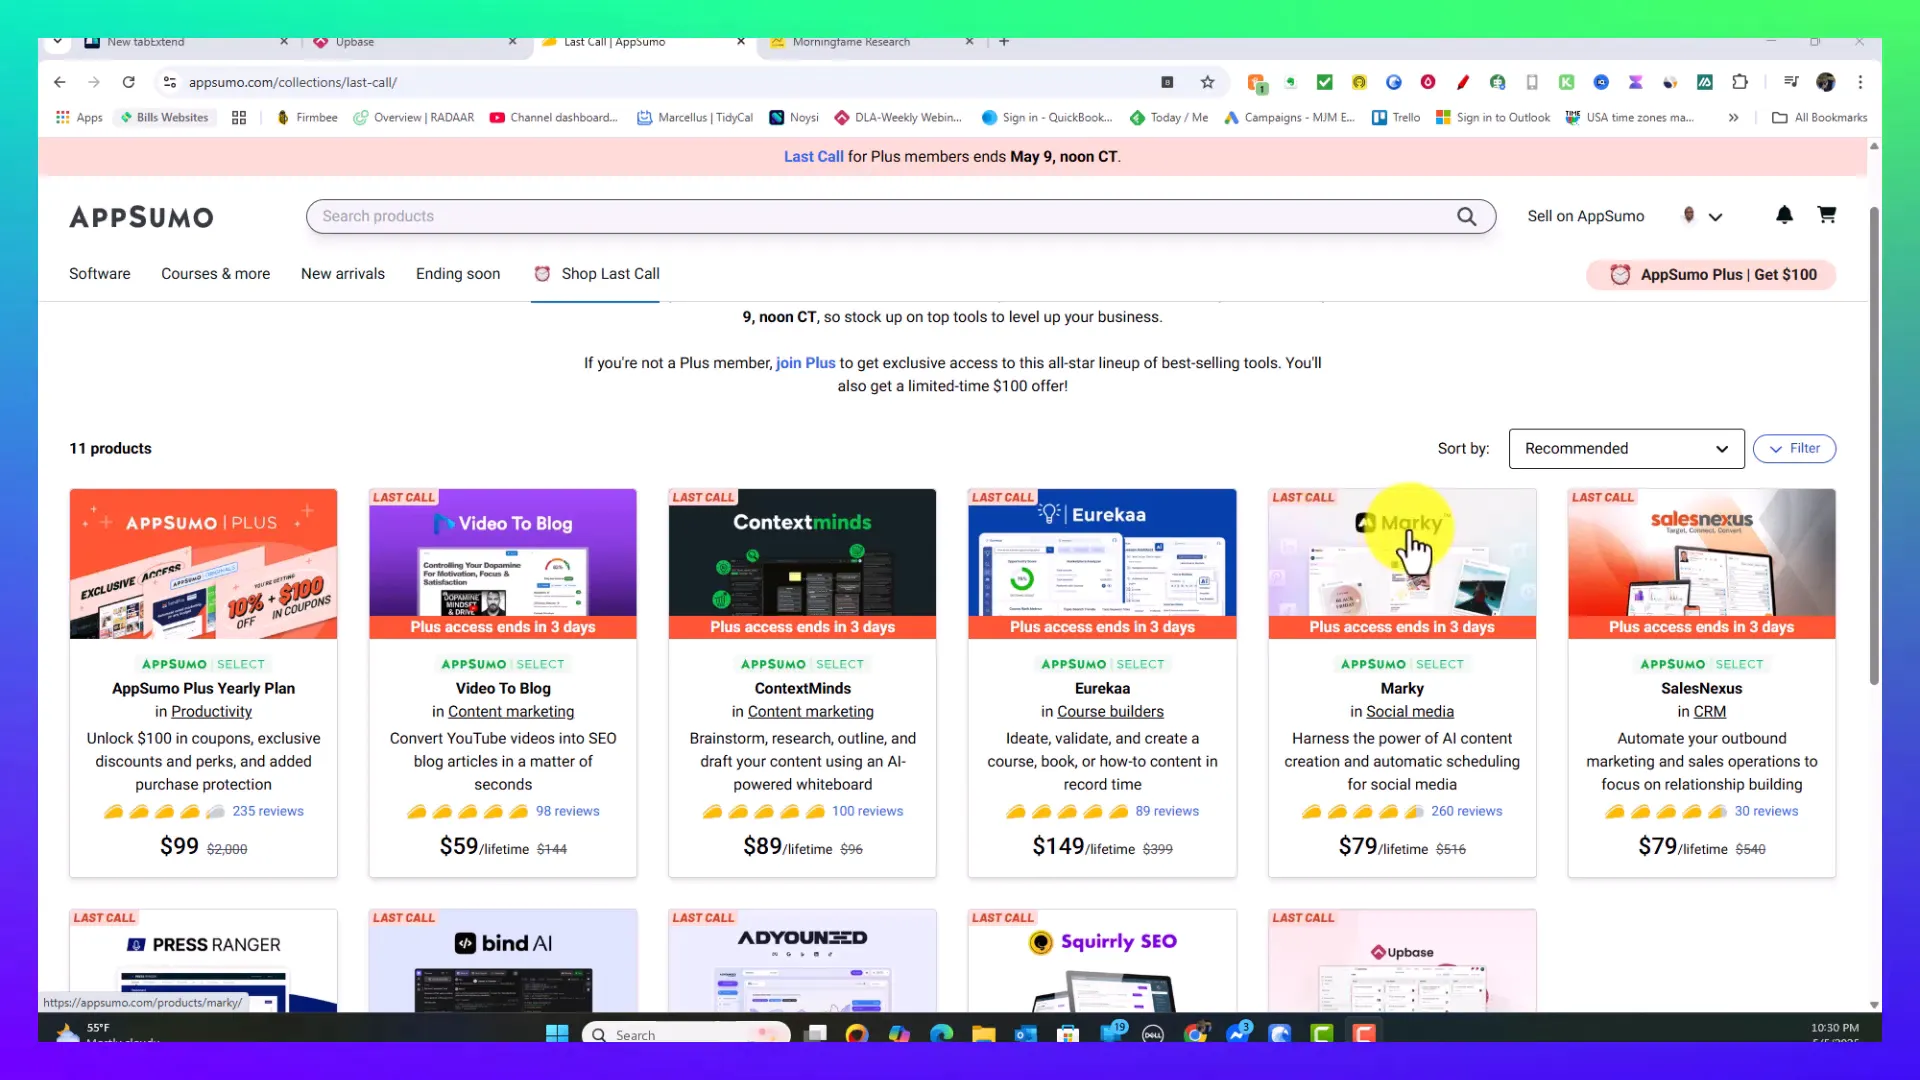Screen dimensions: 1920x1080
Task: Go back to previous page
Action: click(x=60, y=82)
